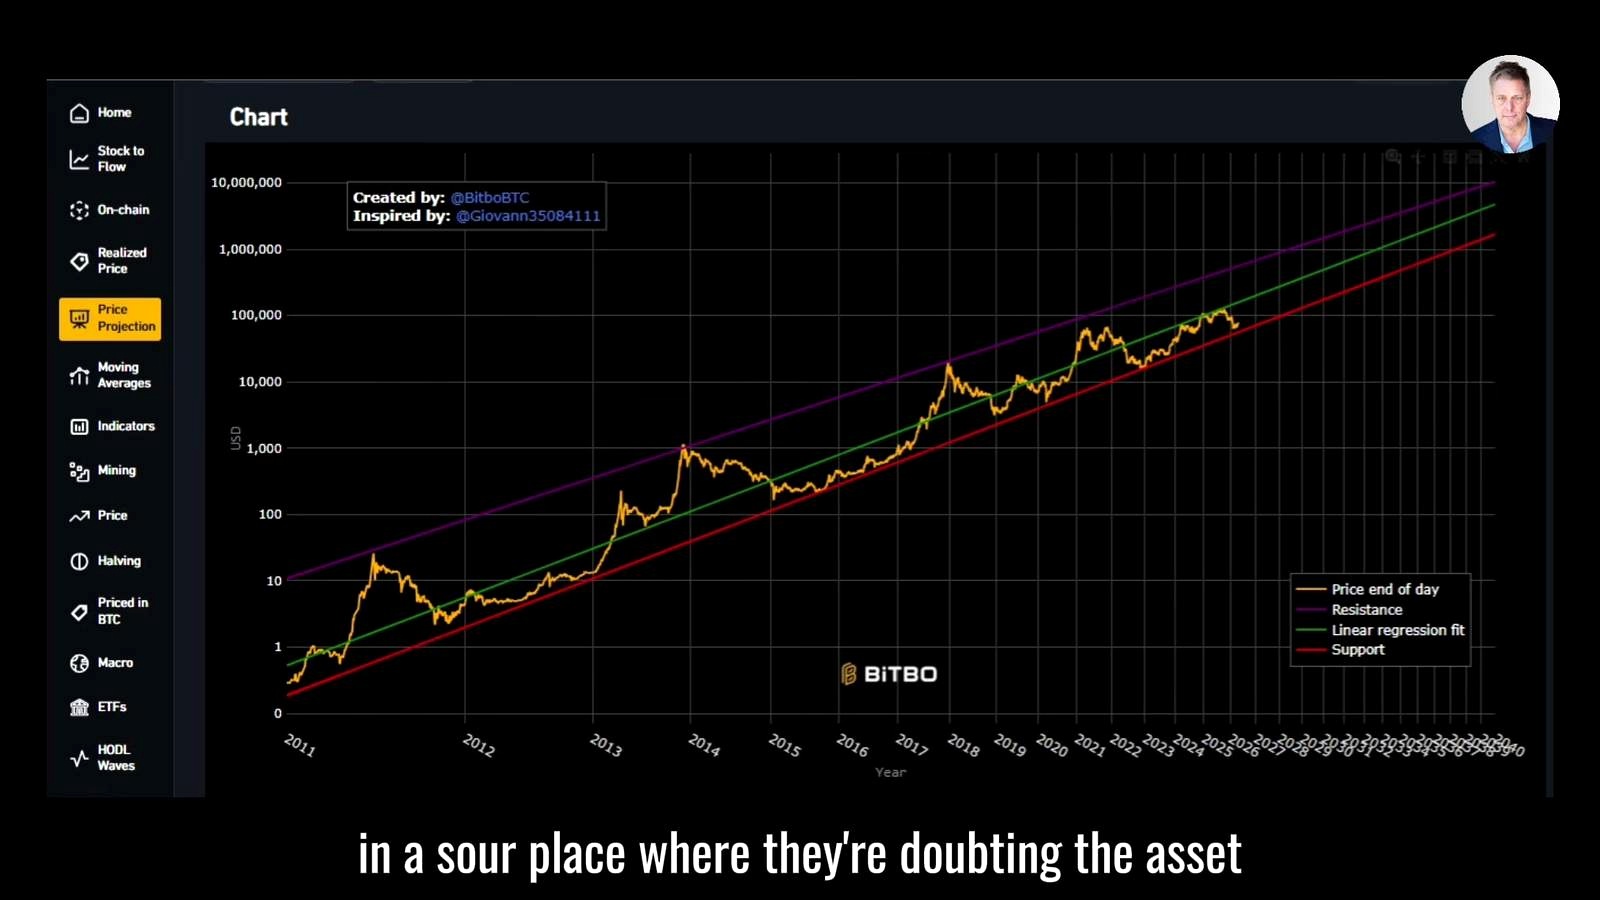The image size is (1600, 900).
Task: Open Realized Price tag icon
Action: 79,261
